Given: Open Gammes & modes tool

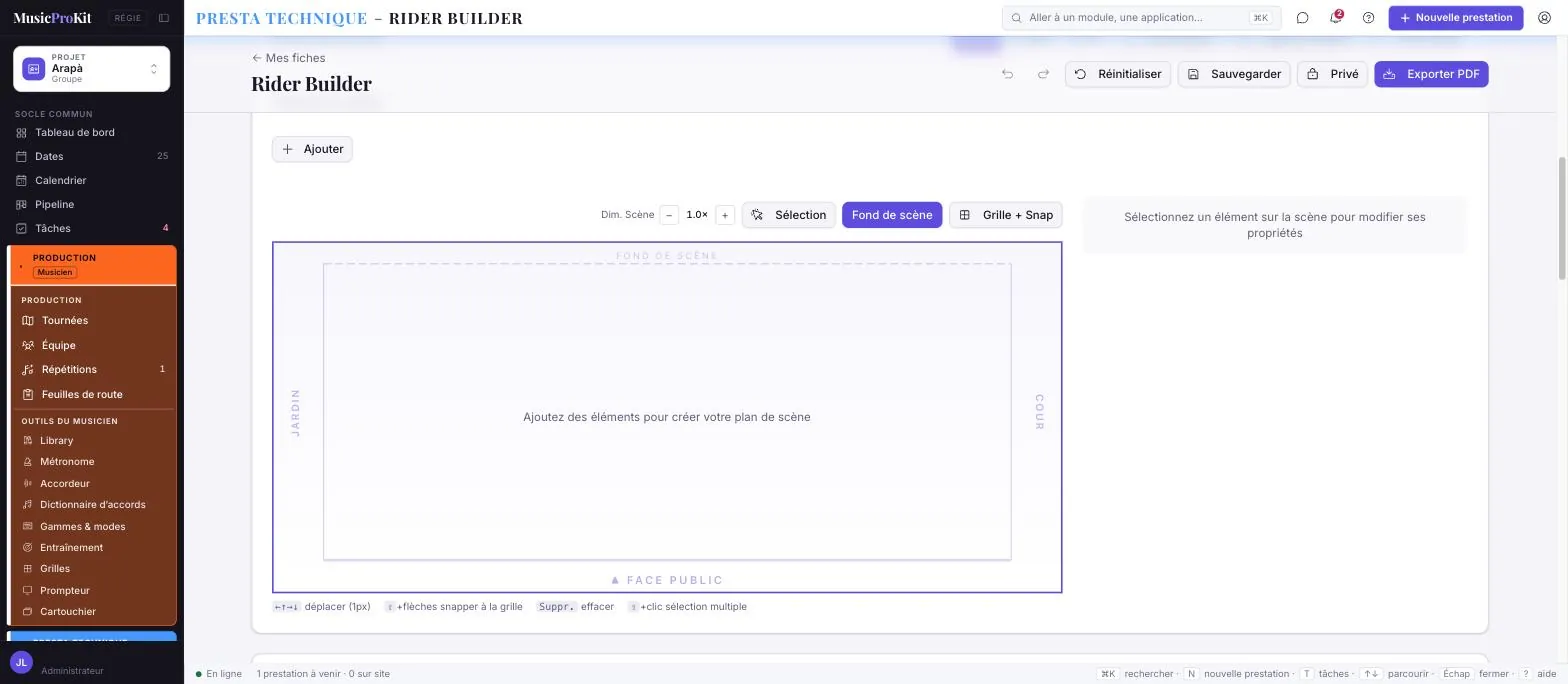Looking at the screenshot, I should pos(93,527).
